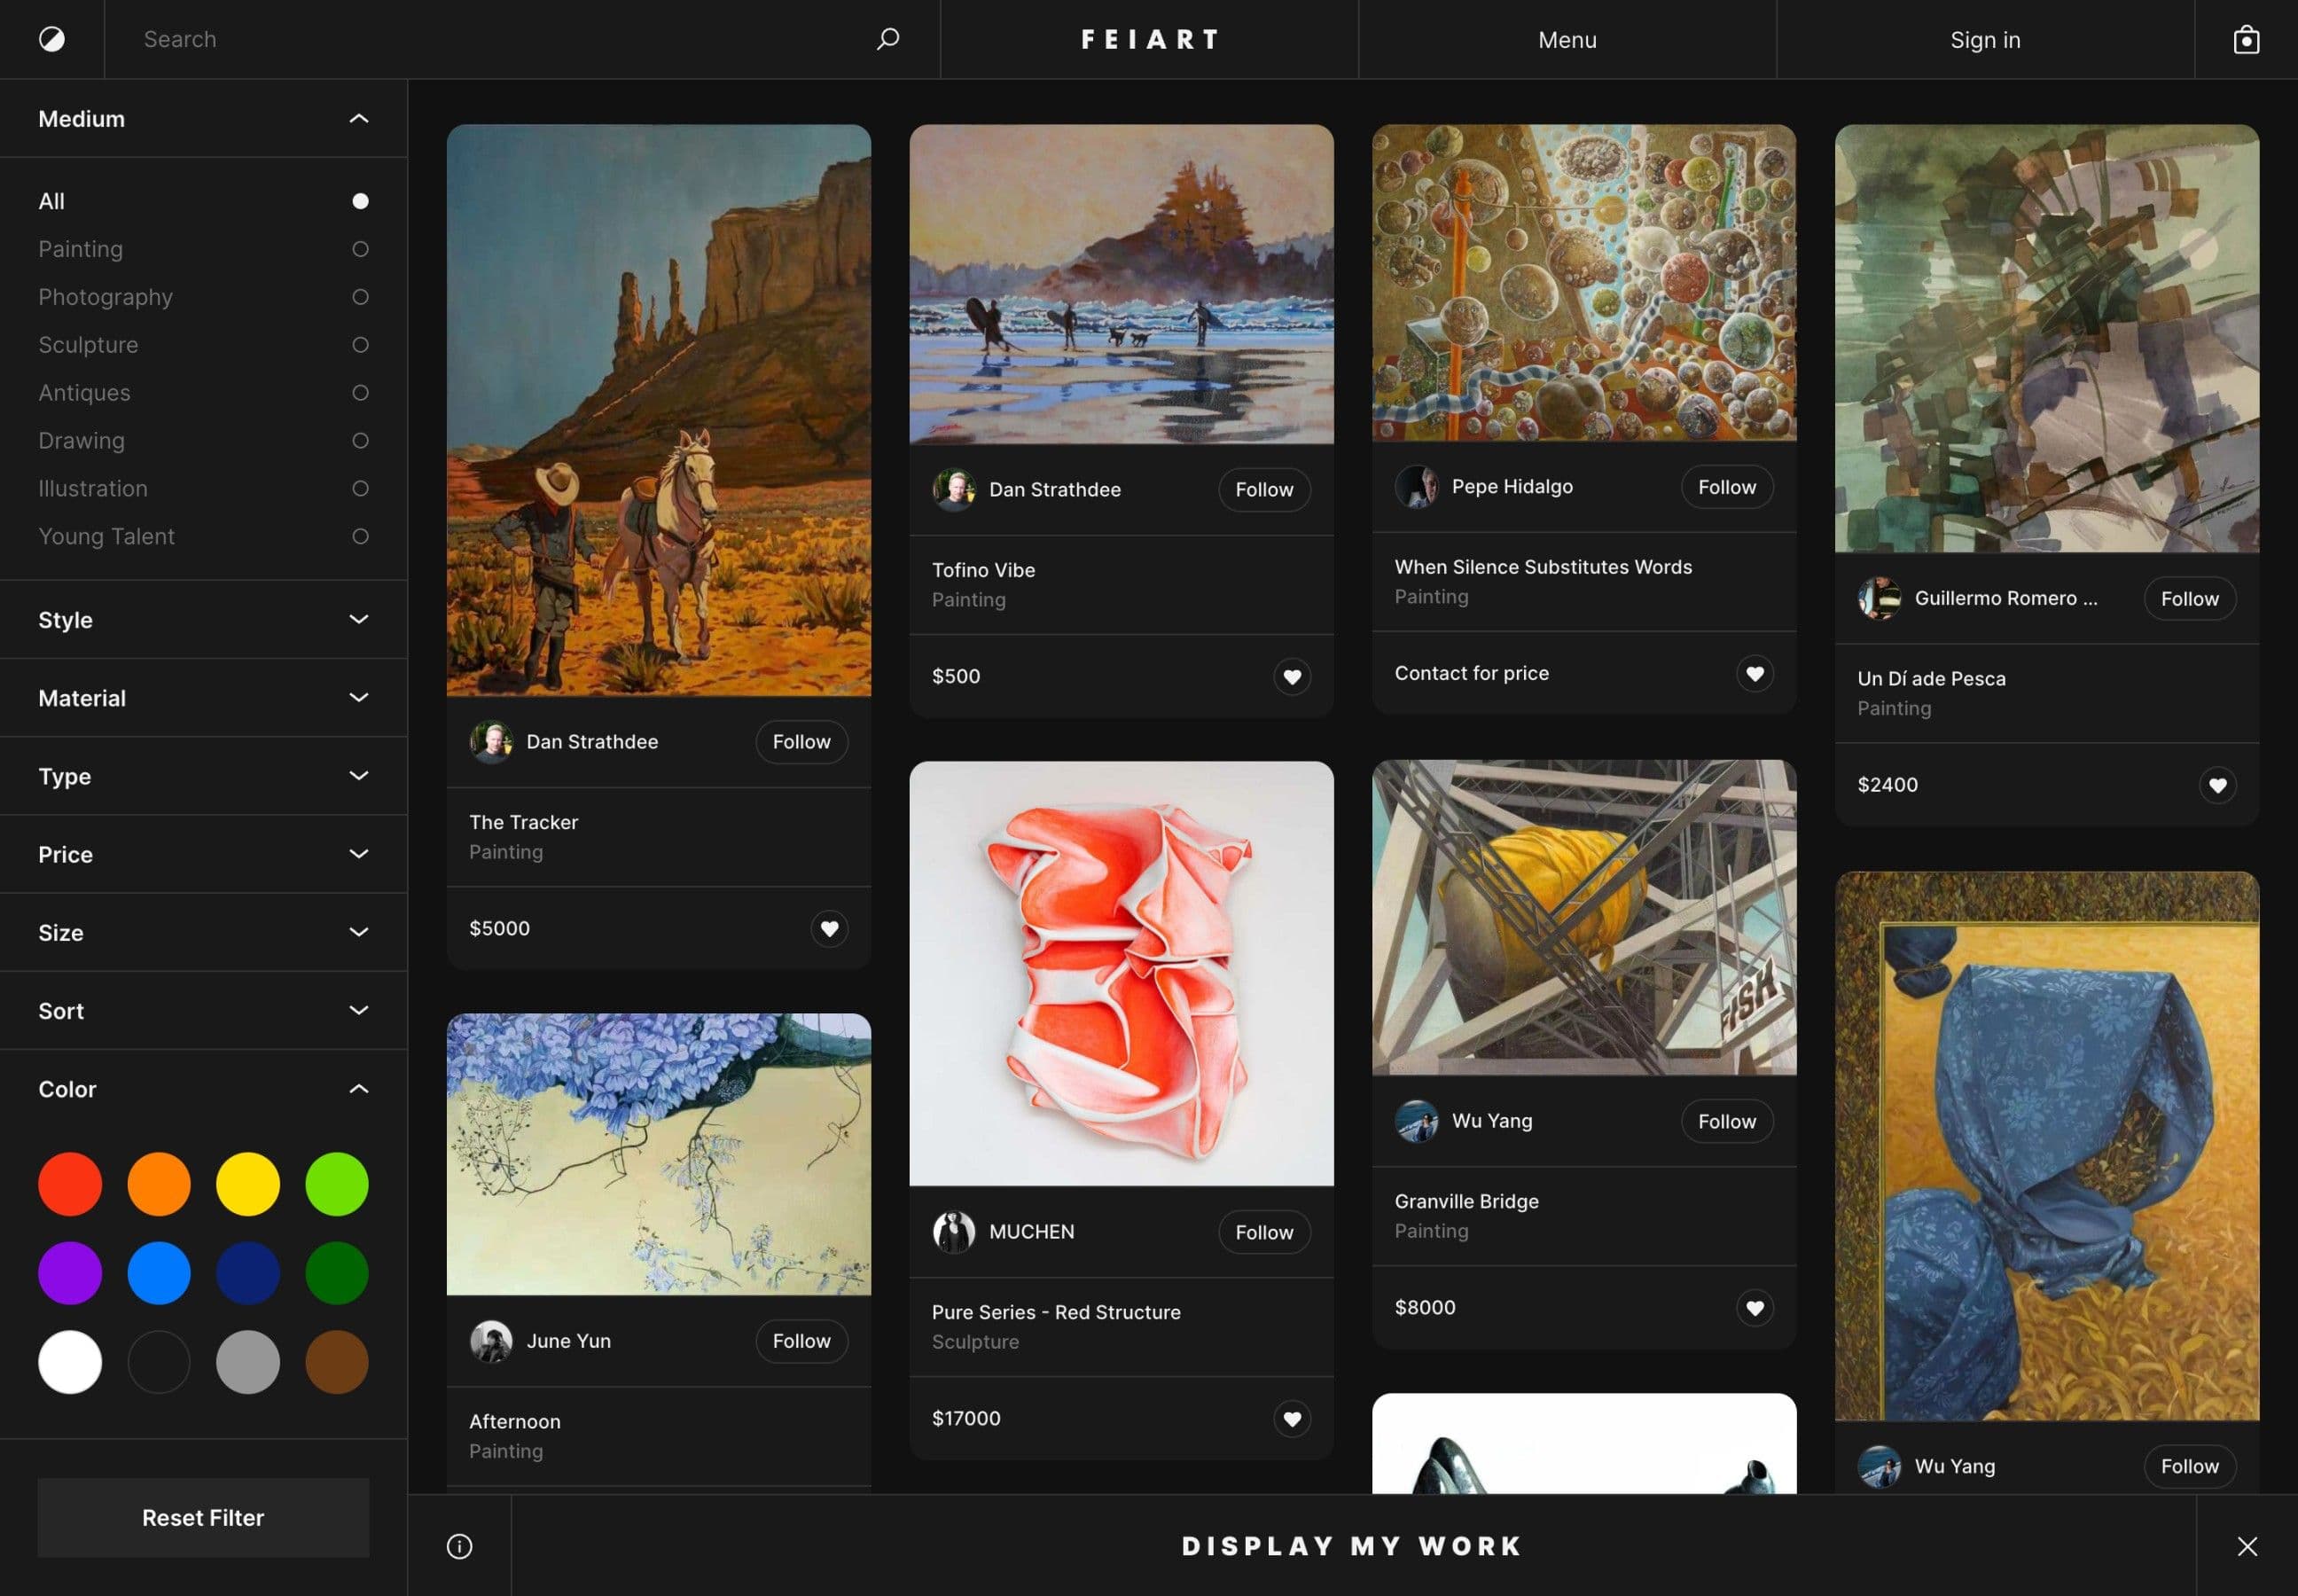The height and width of the screenshot is (1596, 2298).
Task: Click Dan Strathdee's avatar on The Tracker card
Action: pos(492,741)
